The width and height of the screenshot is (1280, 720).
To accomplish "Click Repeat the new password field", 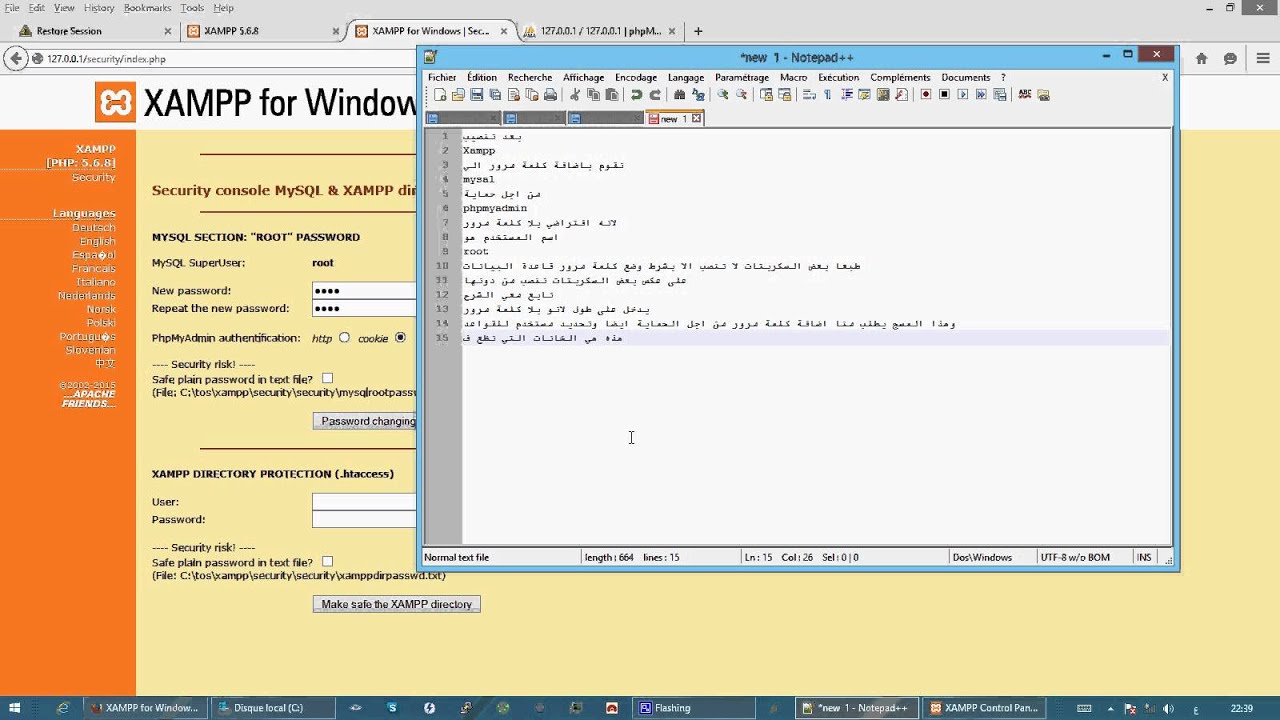I will click(x=364, y=308).
